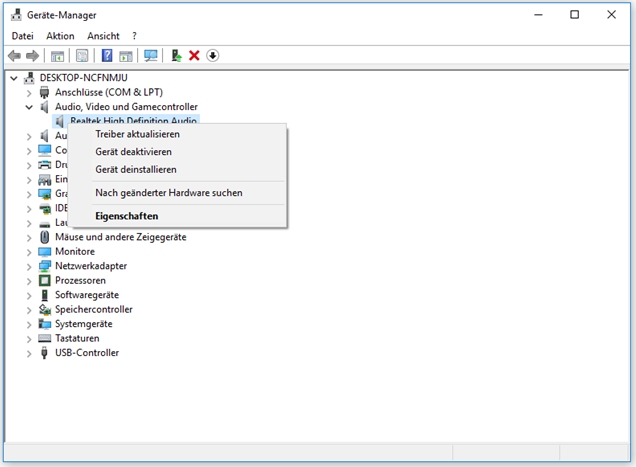Viewport: 636px width, 467px height.
Task: Collapse the DESKTOP-NCFNMJU root node
Action: (x=13, y=78)
